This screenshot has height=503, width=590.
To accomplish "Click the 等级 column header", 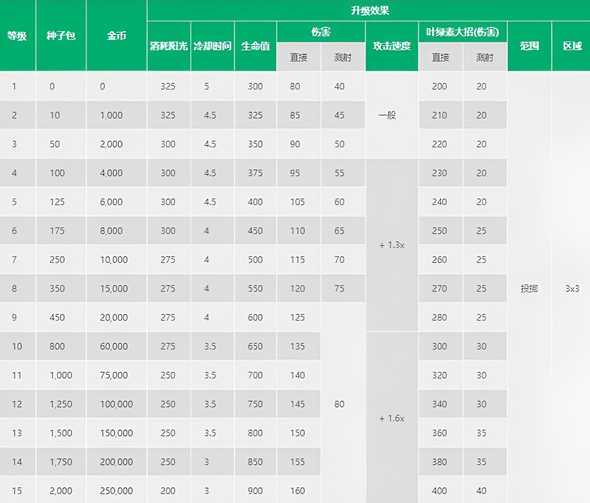I will coord(17,35).
